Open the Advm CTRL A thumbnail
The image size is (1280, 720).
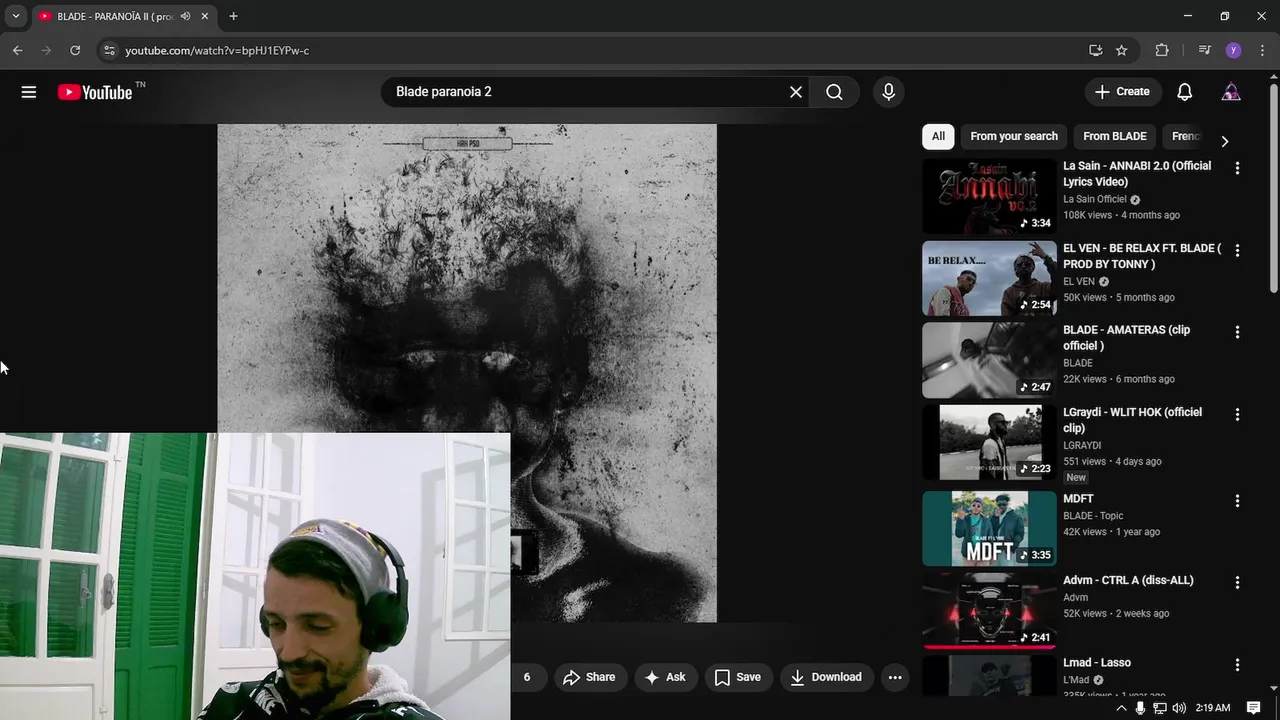[989, 610]
